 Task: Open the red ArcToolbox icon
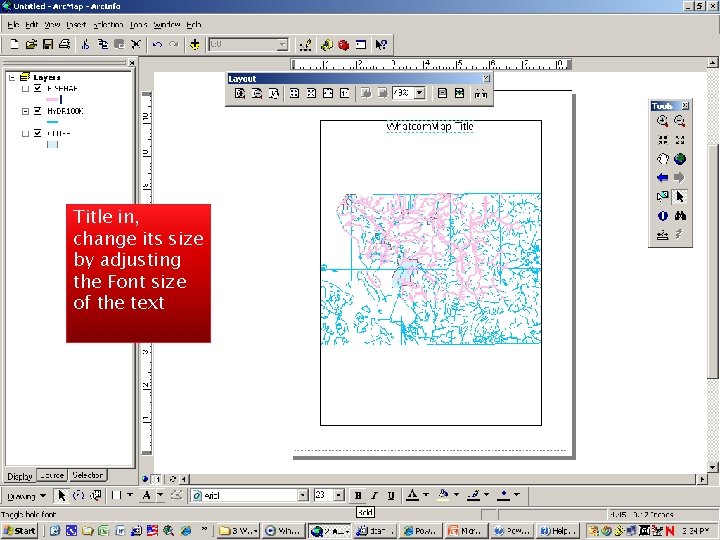click(x=343, y=45)
